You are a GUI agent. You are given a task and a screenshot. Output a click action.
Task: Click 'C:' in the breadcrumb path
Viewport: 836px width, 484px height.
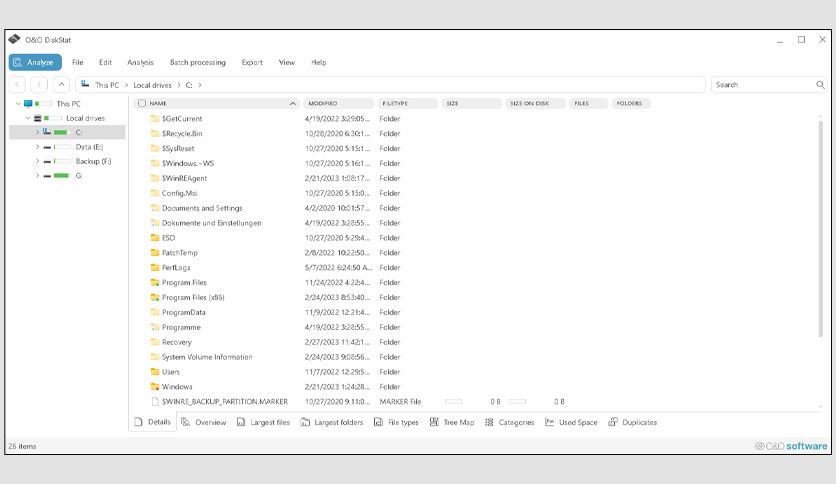click(x=189, y=85)
